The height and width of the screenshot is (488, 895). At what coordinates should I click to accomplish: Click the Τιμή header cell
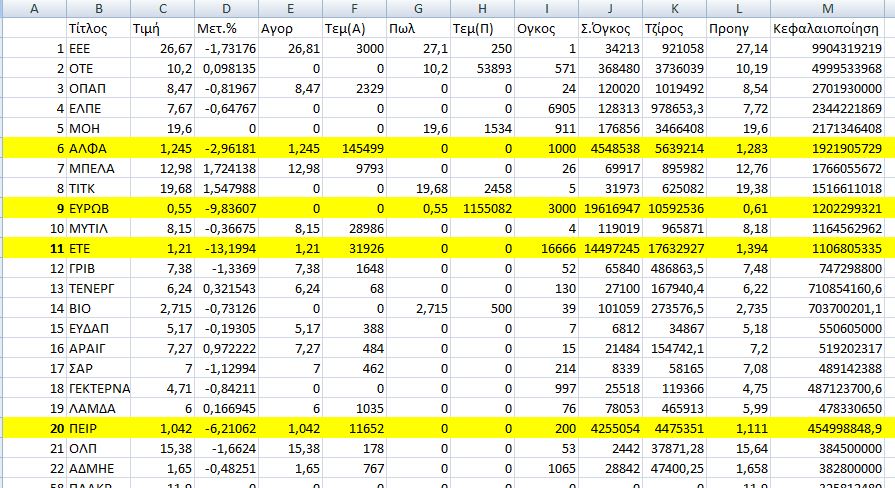[x=163, y=29]
